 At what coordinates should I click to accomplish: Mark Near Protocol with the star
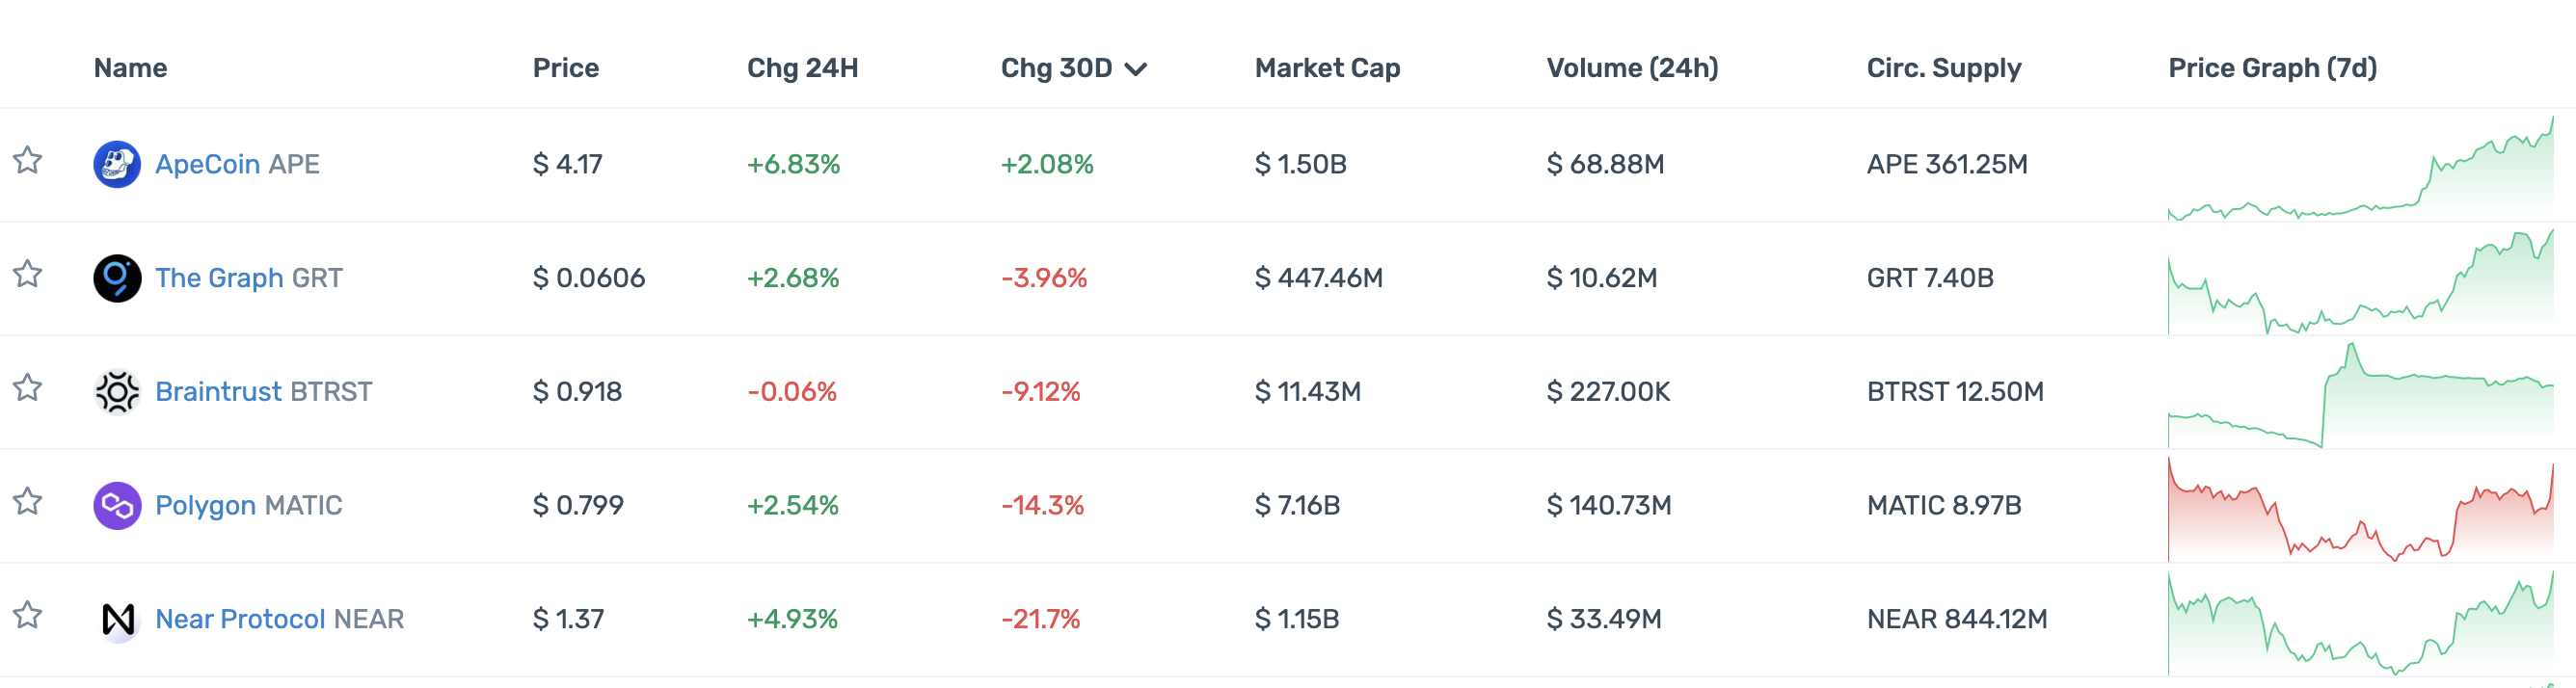pos(28,616)
